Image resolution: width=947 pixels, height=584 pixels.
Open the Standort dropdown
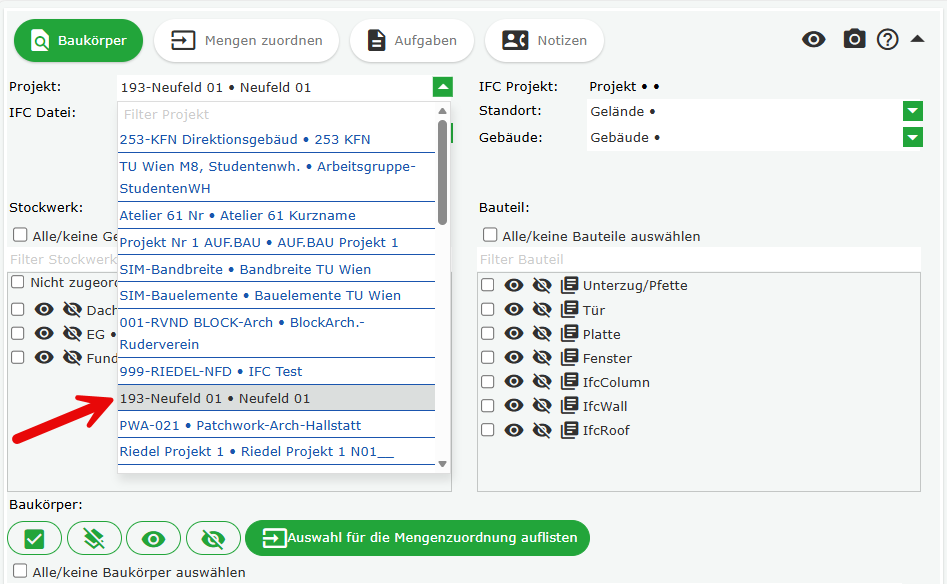[912, 111]
